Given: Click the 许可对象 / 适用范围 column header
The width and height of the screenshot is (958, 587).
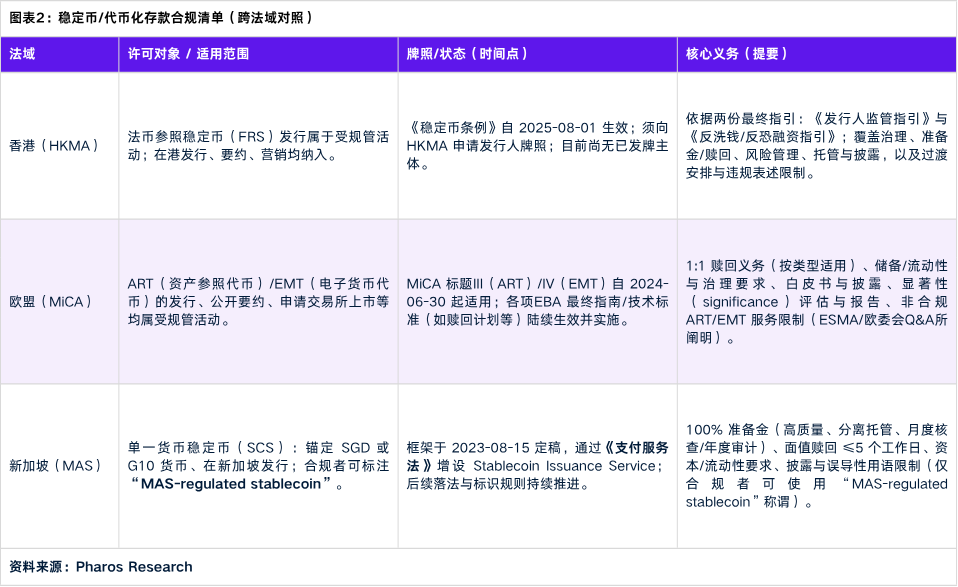Looking at the screenshot, I should (258, 54).
